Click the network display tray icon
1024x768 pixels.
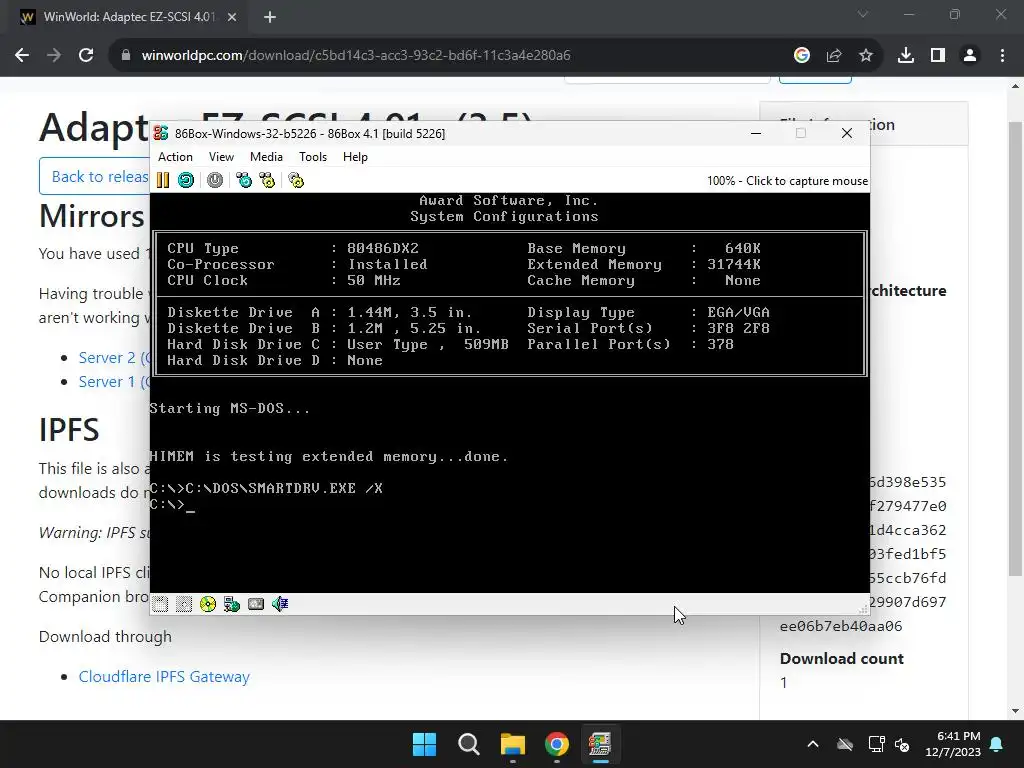tap(875, 744)
